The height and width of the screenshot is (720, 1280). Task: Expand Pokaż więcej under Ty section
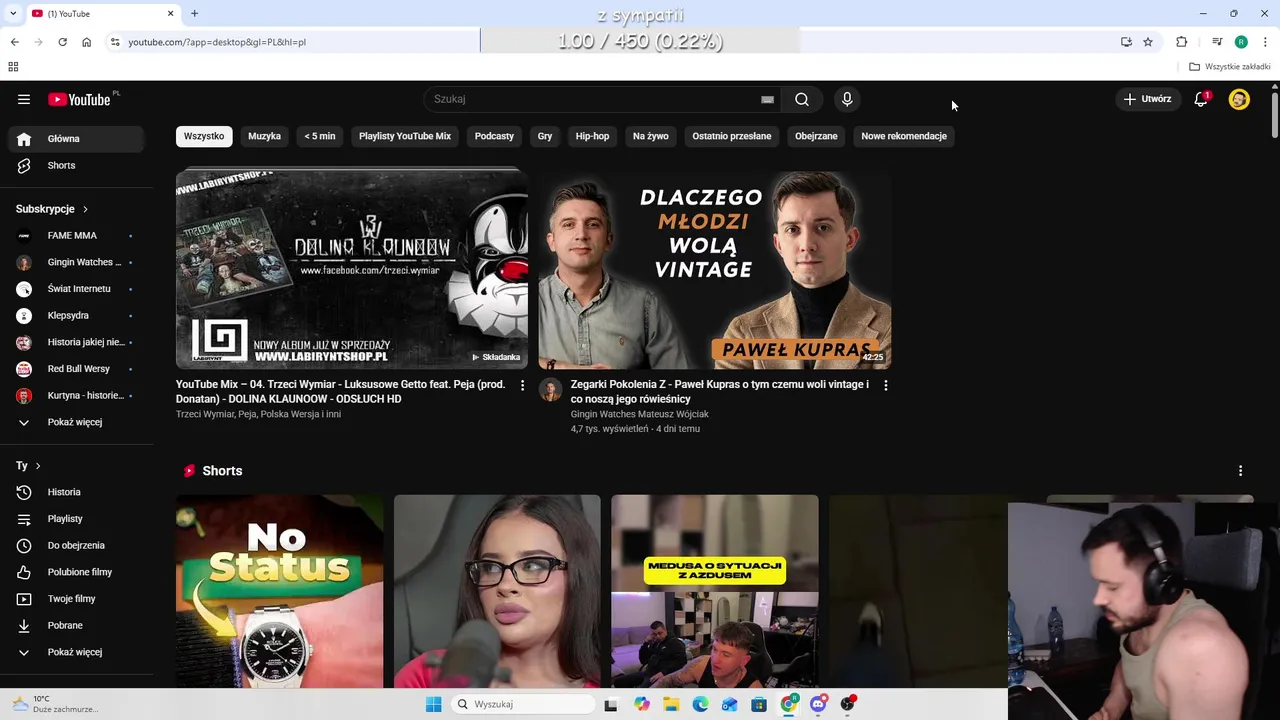pos(76,652)
